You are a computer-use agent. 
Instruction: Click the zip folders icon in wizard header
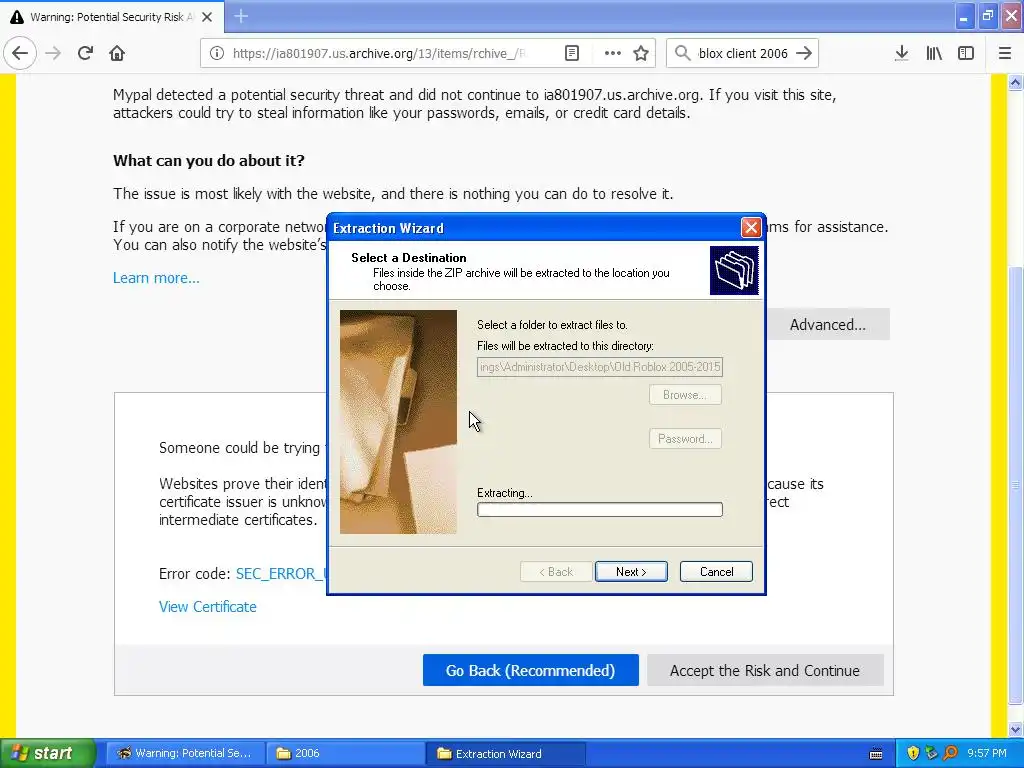pos(734,270)
